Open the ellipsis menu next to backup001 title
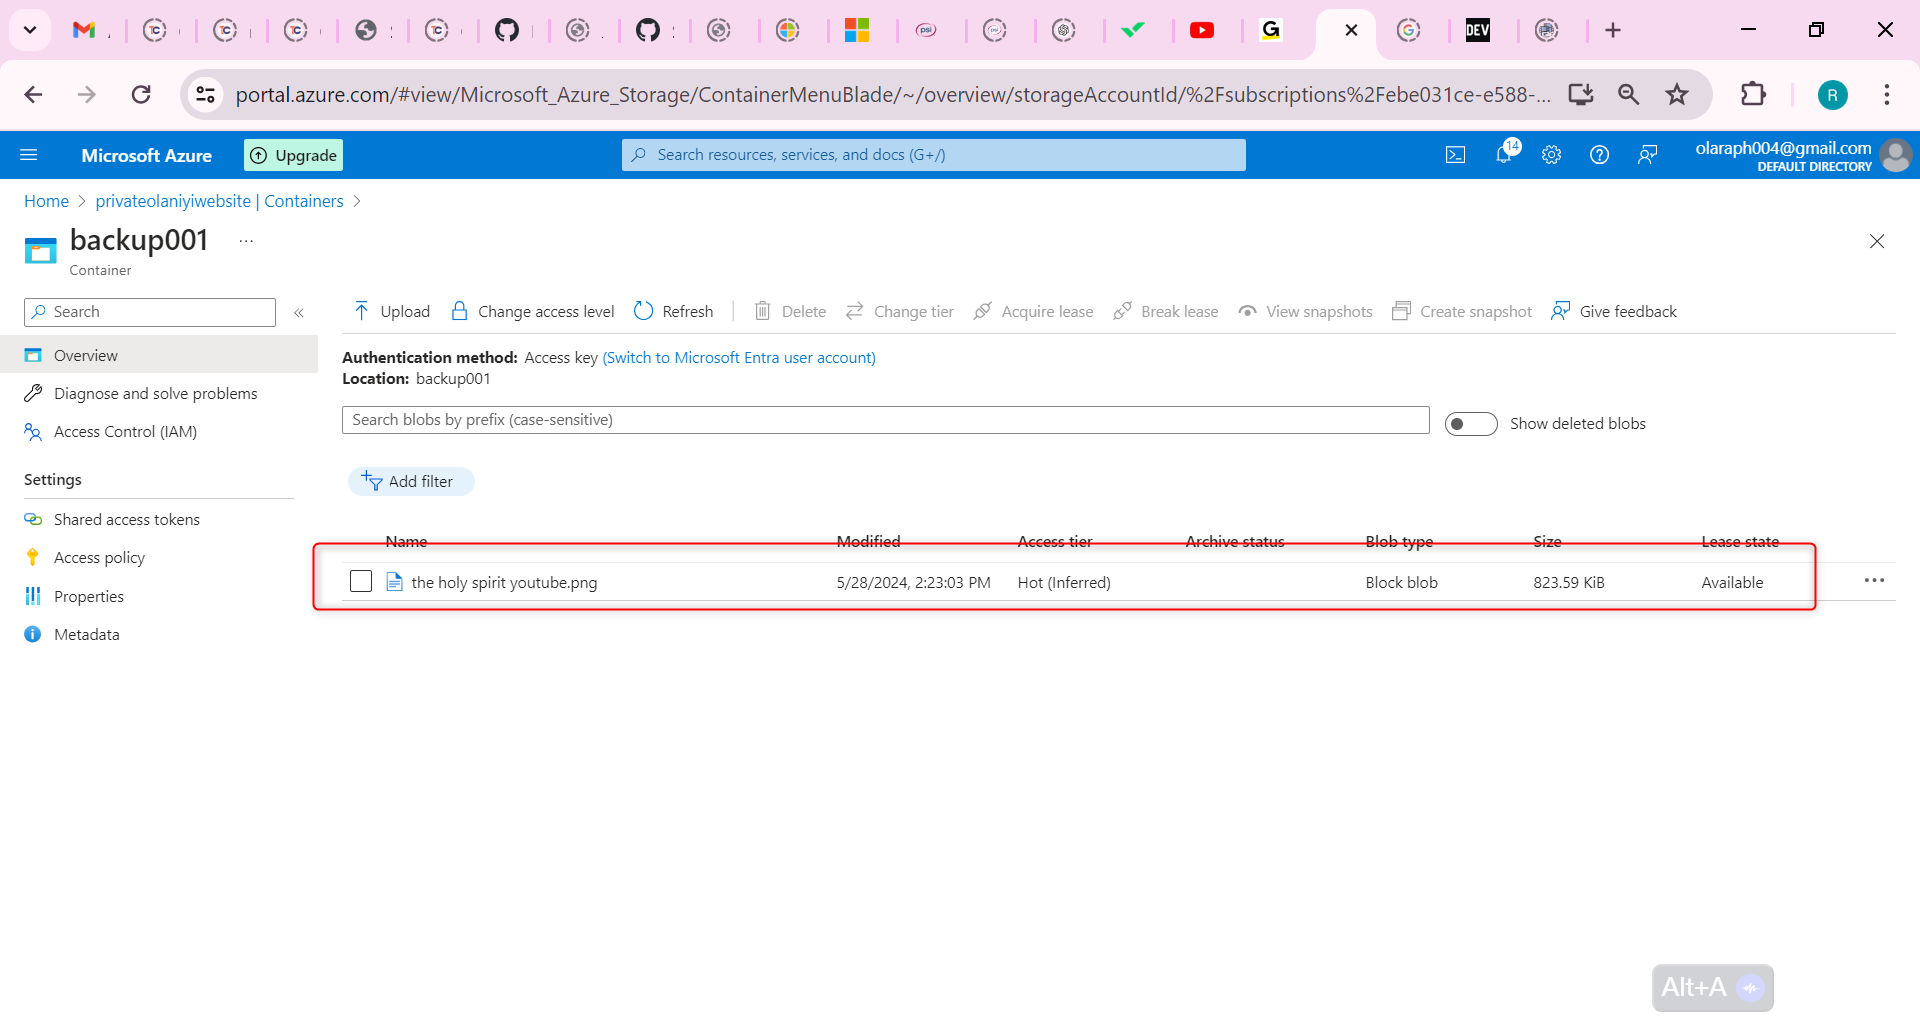Image resolution: width=1920 pixels, height=1020 pixels. (x=246, y=241)
